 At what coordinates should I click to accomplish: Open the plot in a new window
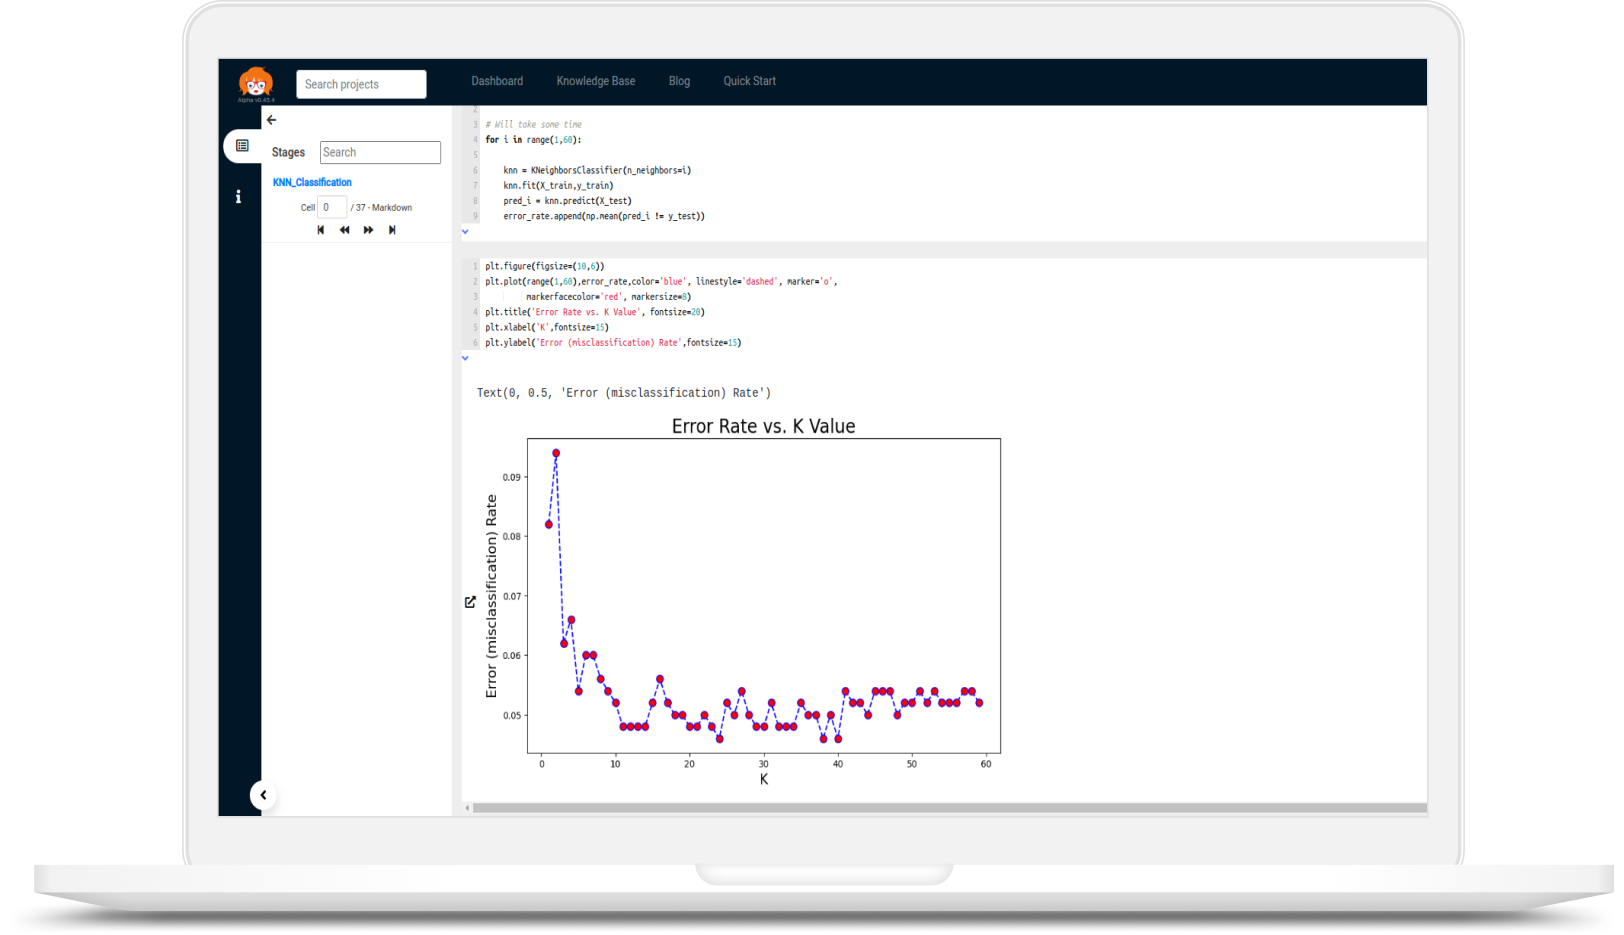coord(468,601)
